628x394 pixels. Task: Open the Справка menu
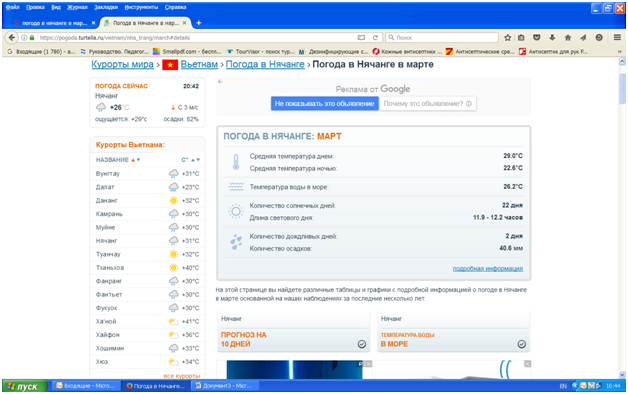coord(175,7)
